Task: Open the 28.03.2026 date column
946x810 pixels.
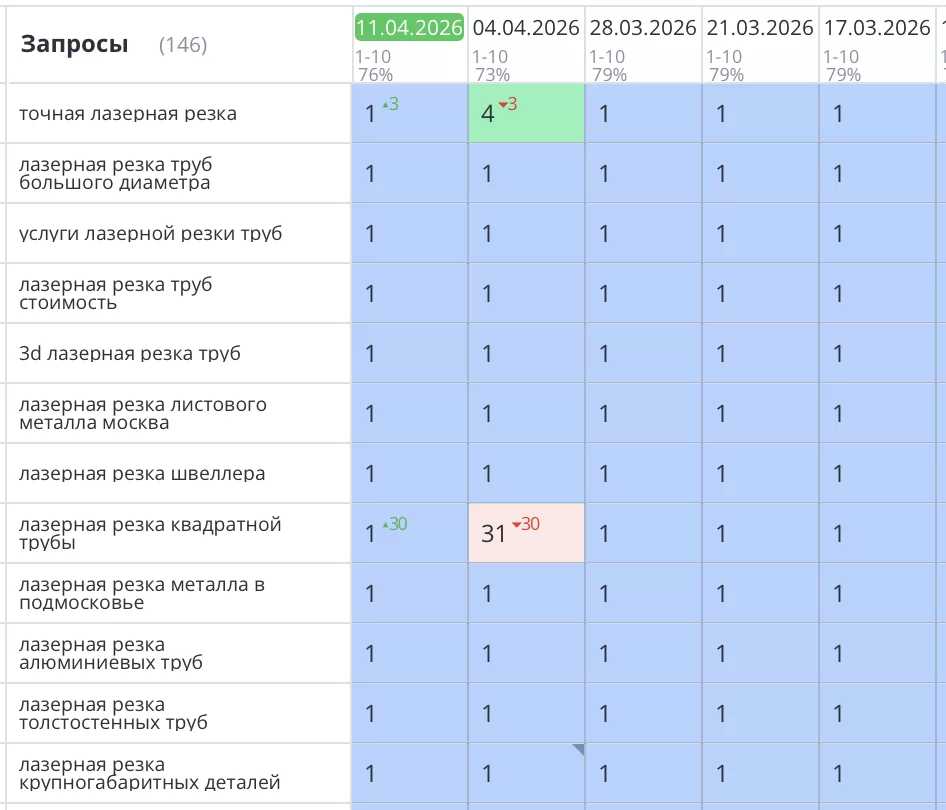Action: (643, 27)
